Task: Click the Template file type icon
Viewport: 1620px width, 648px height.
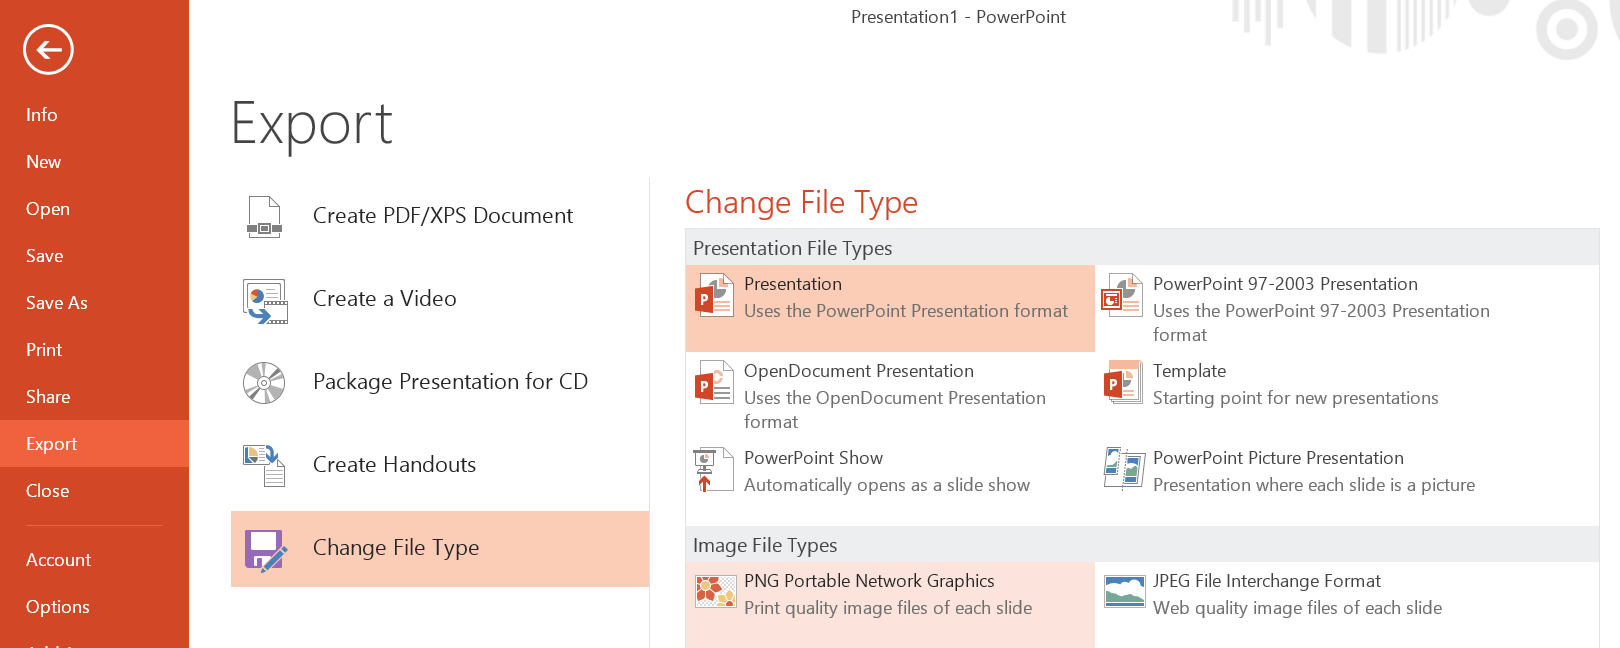Action: point(1123,382)
